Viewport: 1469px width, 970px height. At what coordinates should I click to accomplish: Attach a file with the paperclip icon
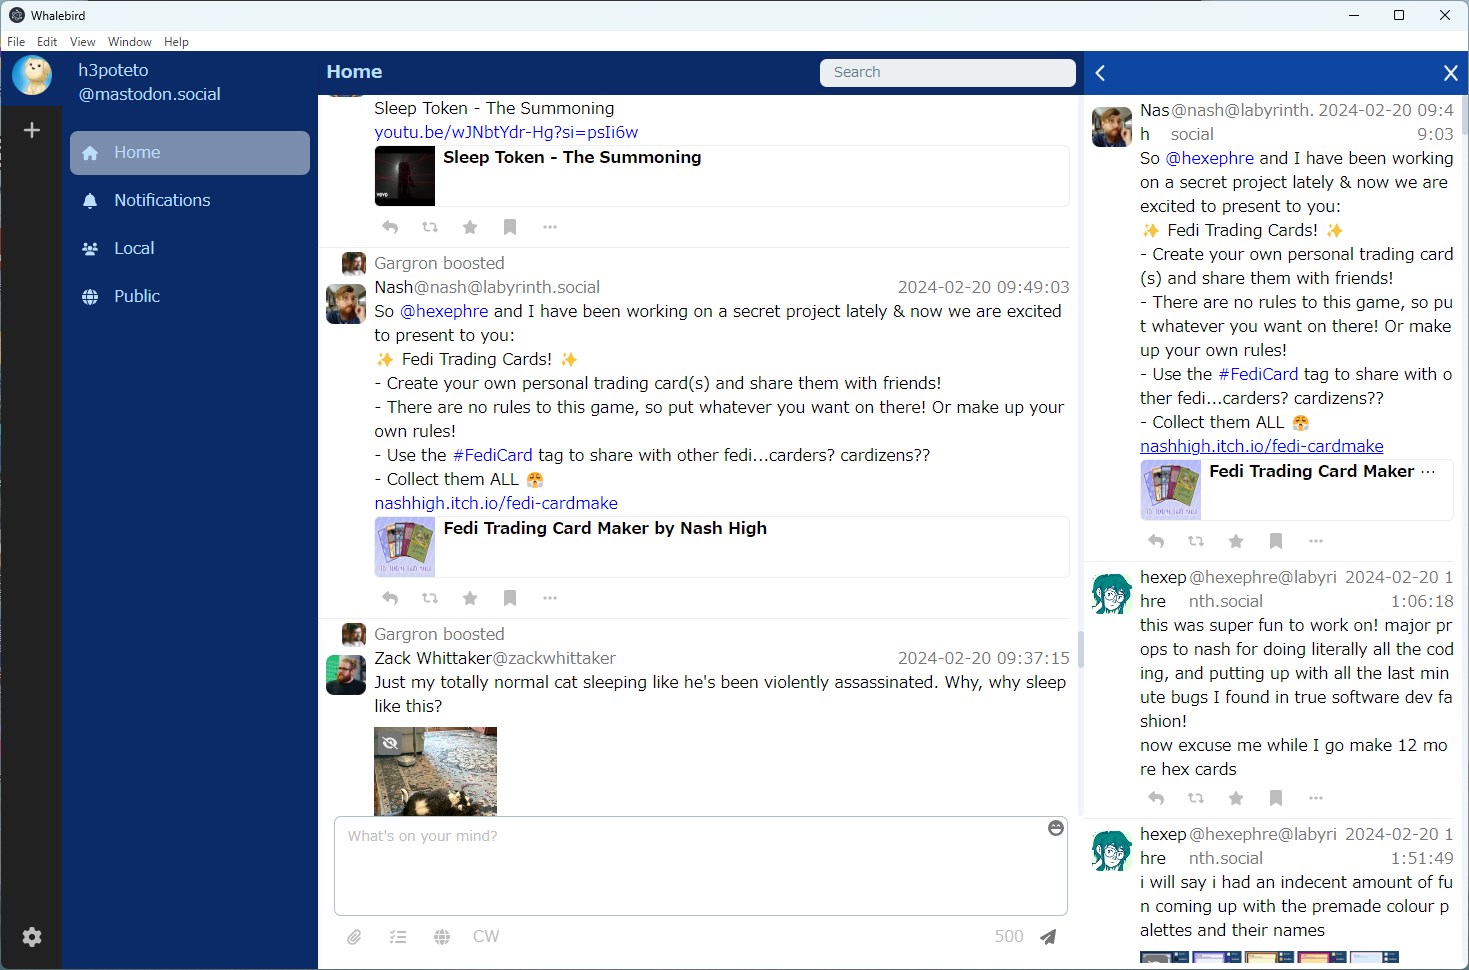(354, 936)
